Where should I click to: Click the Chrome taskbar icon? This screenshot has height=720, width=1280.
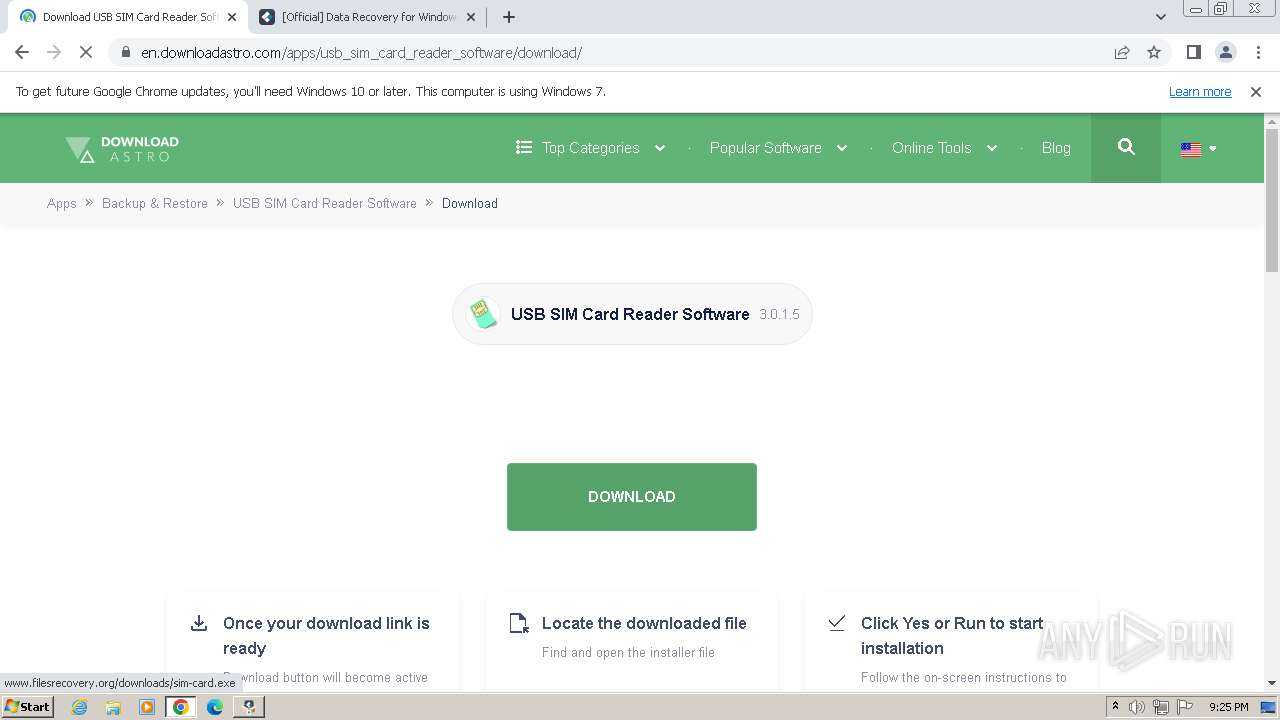pyautogui.click(x=181, y=707)
